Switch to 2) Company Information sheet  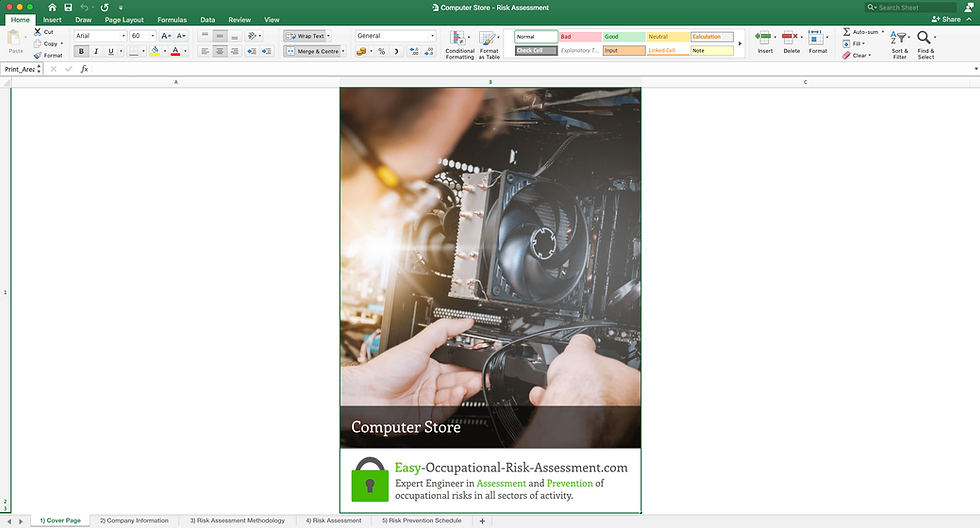134,521
